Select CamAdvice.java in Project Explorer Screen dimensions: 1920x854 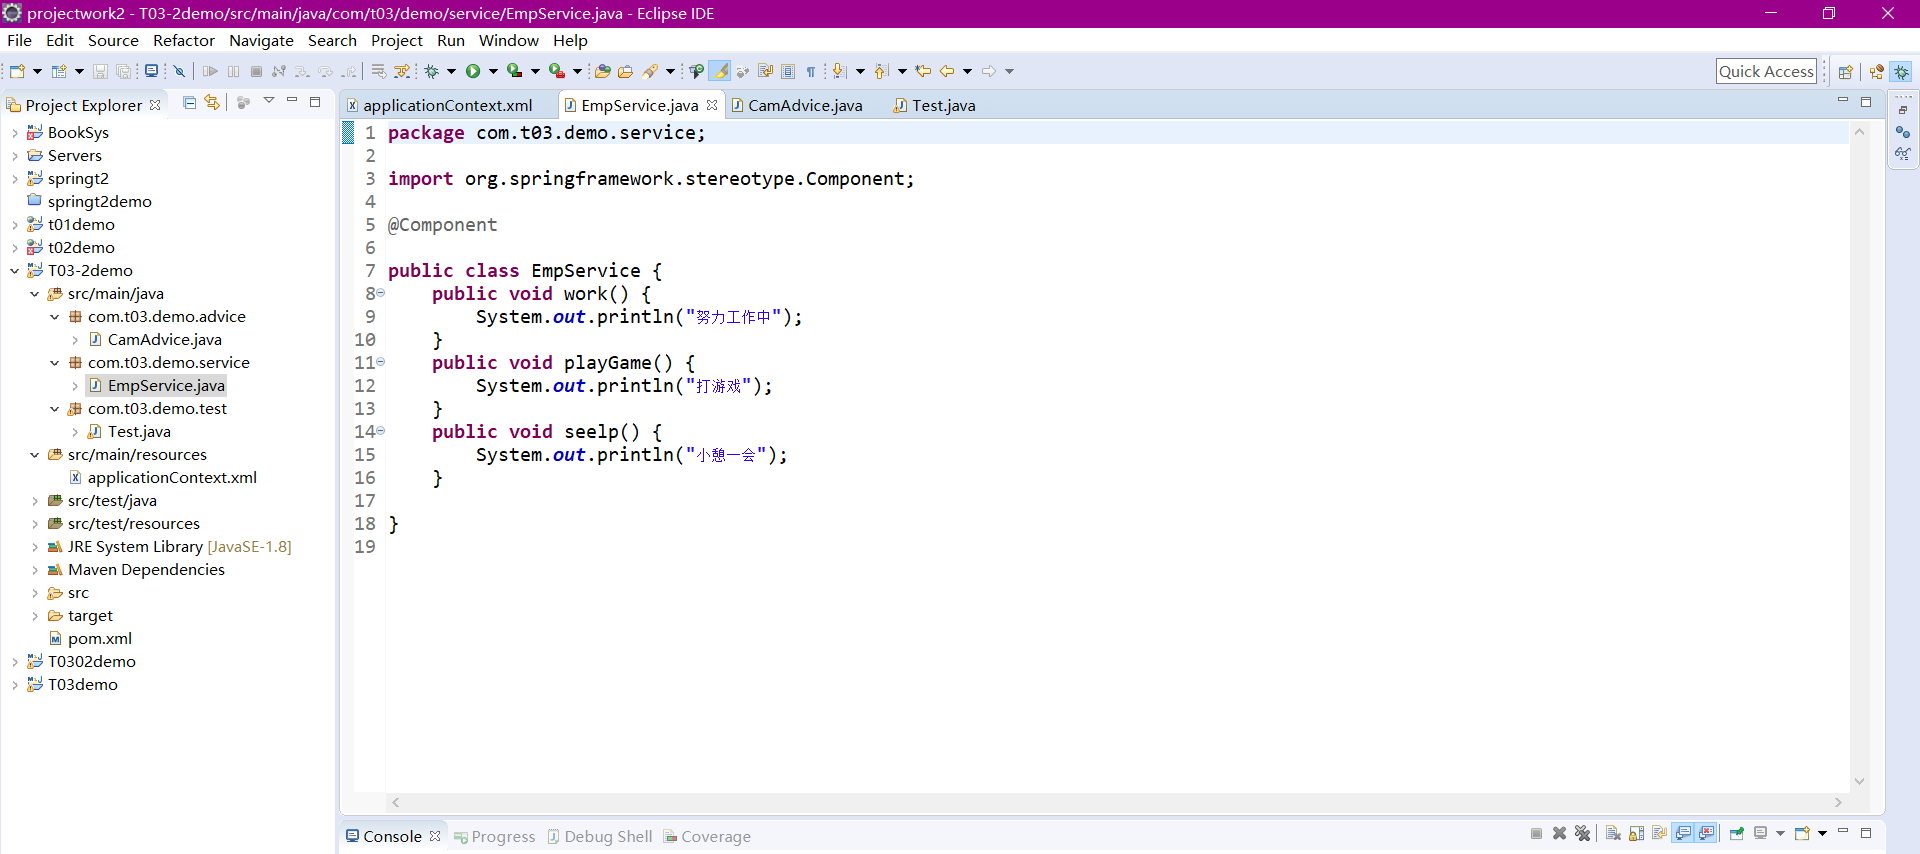click(x=164, y=339)
